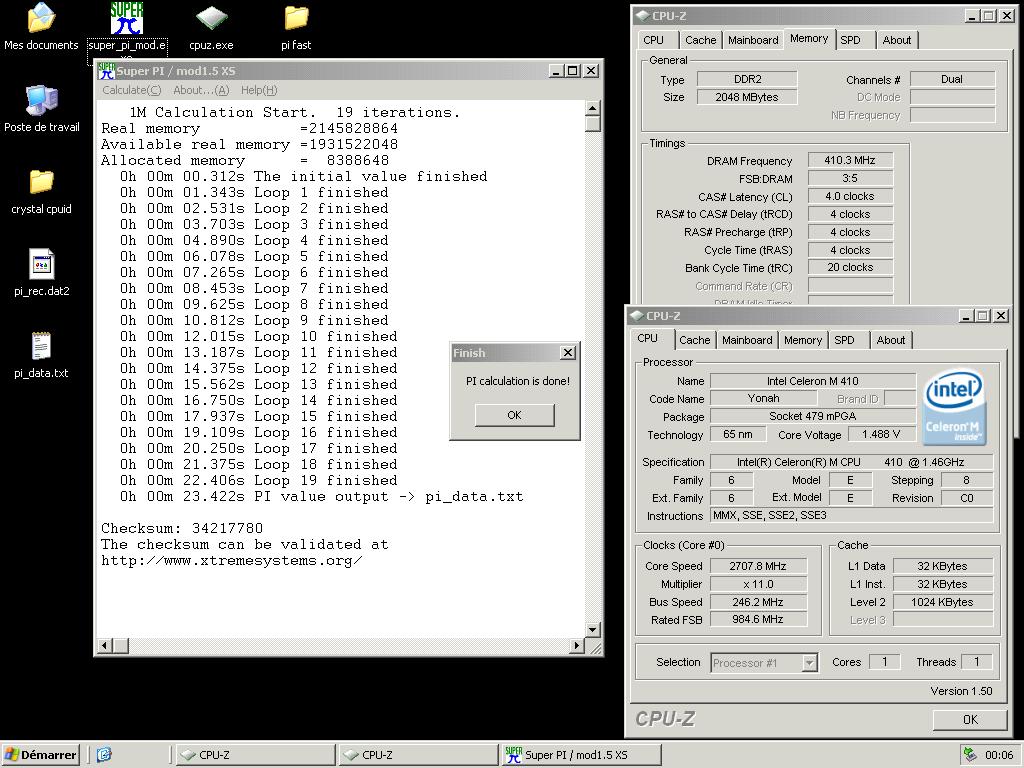Click Super PI vertical scrollbar up arrow

tap(592, 108)
